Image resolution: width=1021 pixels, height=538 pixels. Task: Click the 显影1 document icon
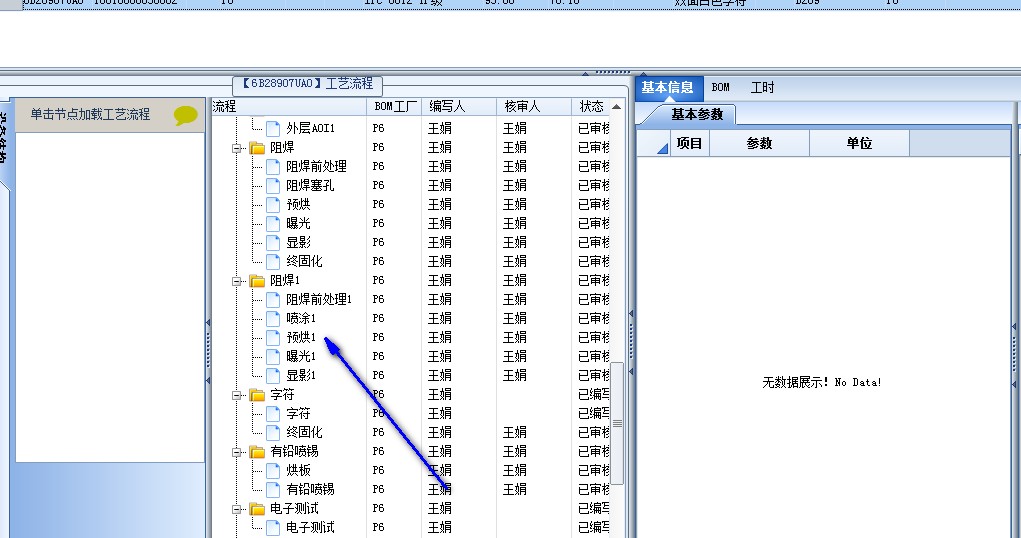tap(273, 375)
